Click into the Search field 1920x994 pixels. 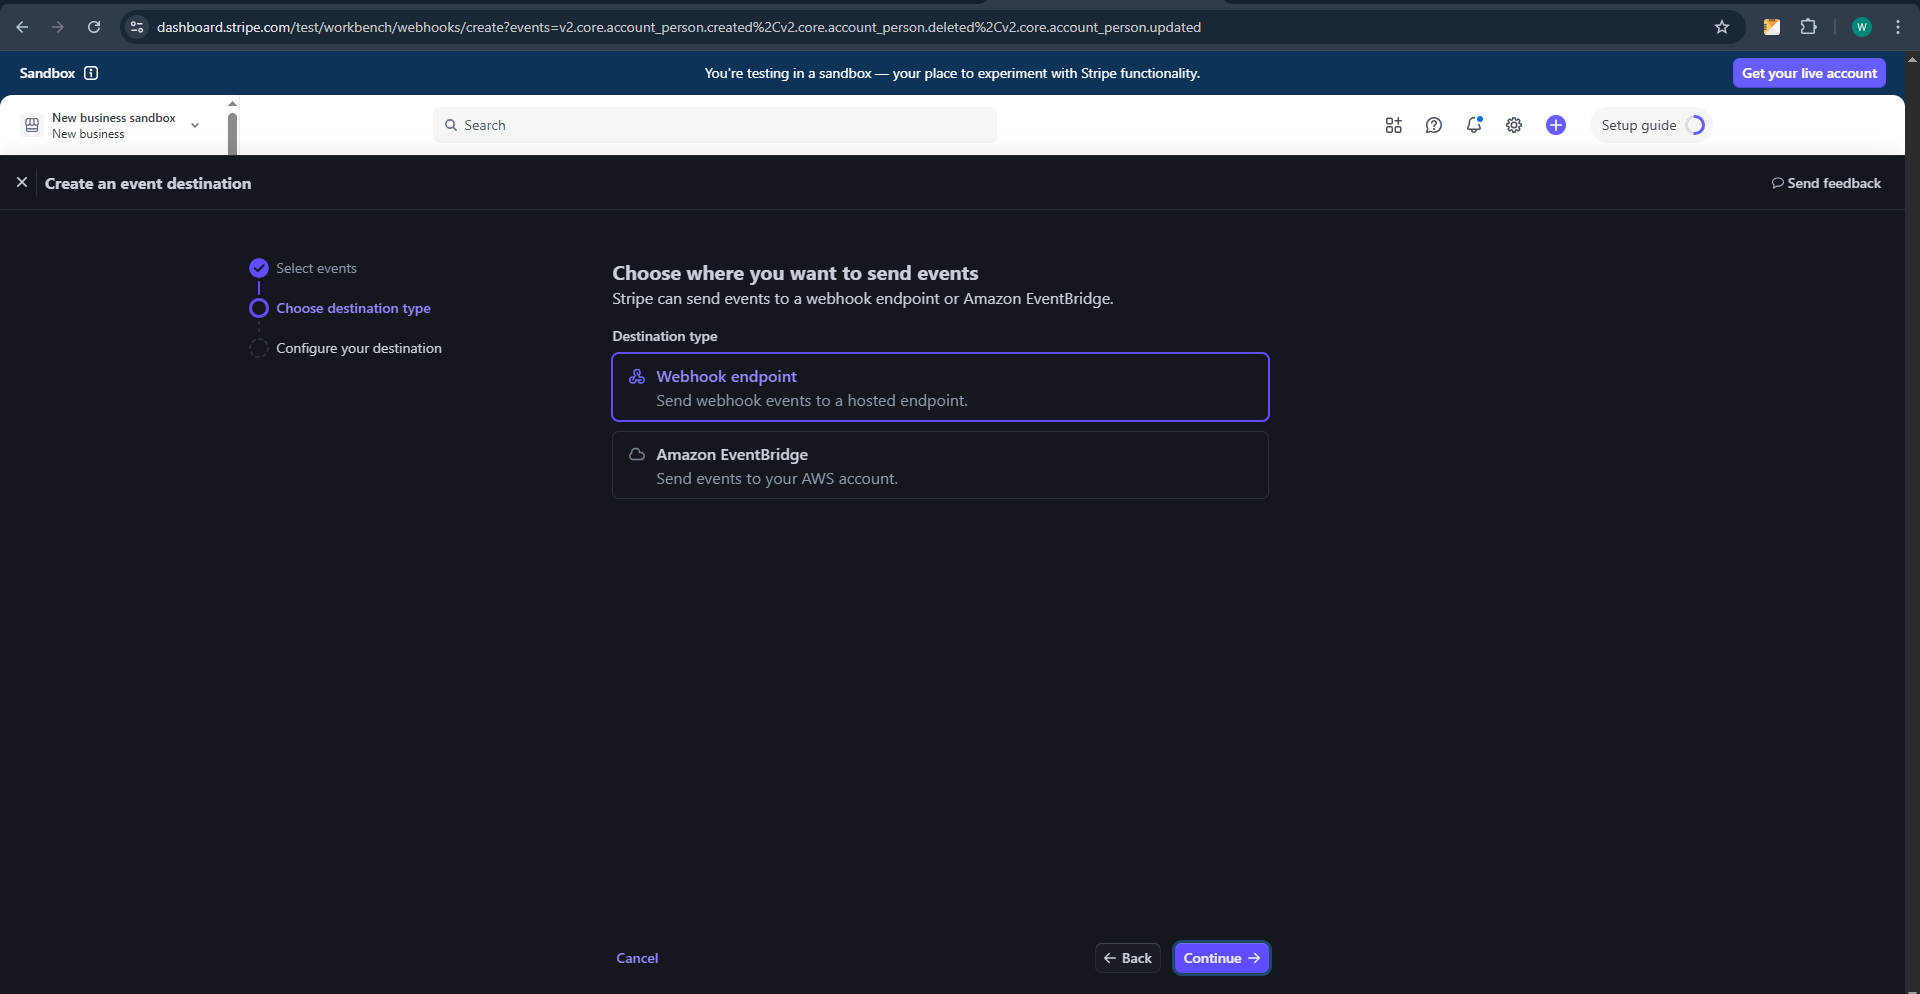point(715,125)
